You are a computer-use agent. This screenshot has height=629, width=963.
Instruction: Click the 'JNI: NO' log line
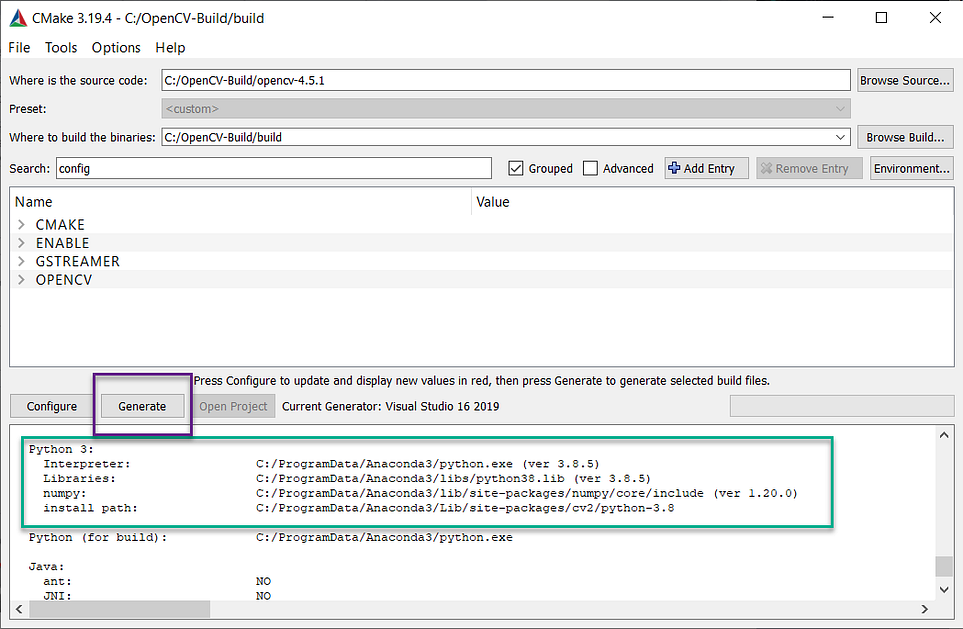157,596
